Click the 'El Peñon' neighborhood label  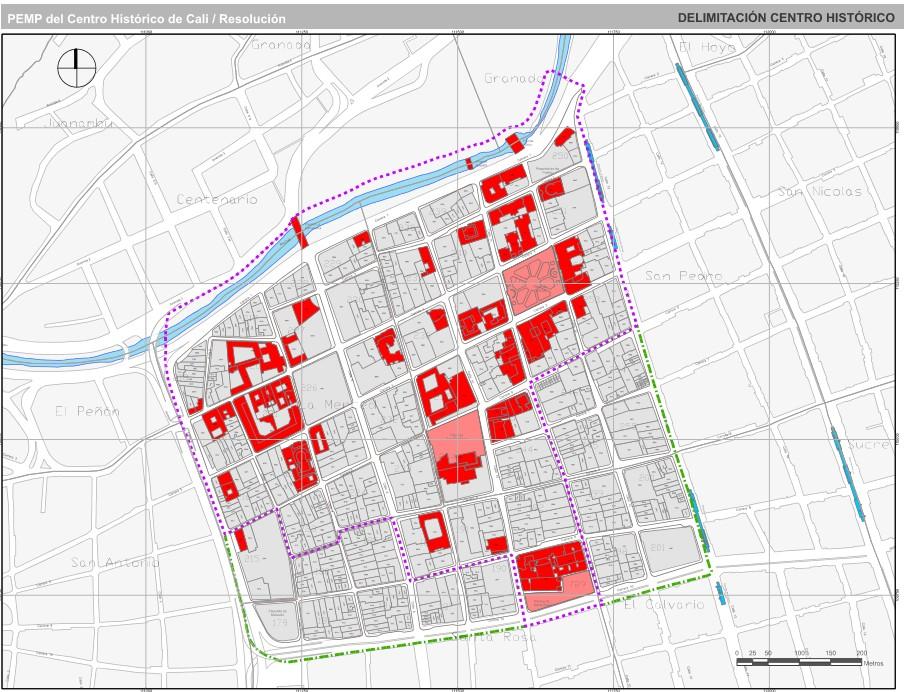coord(88,411)
